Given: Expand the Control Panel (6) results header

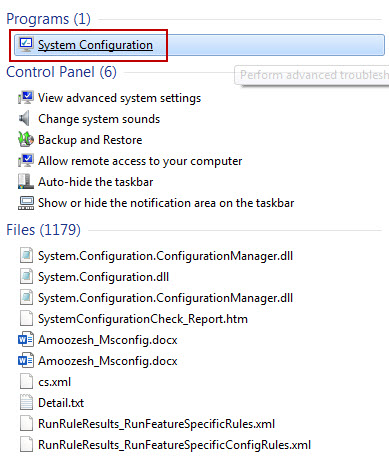Looking at the screenshot, I should coord(61,72).
